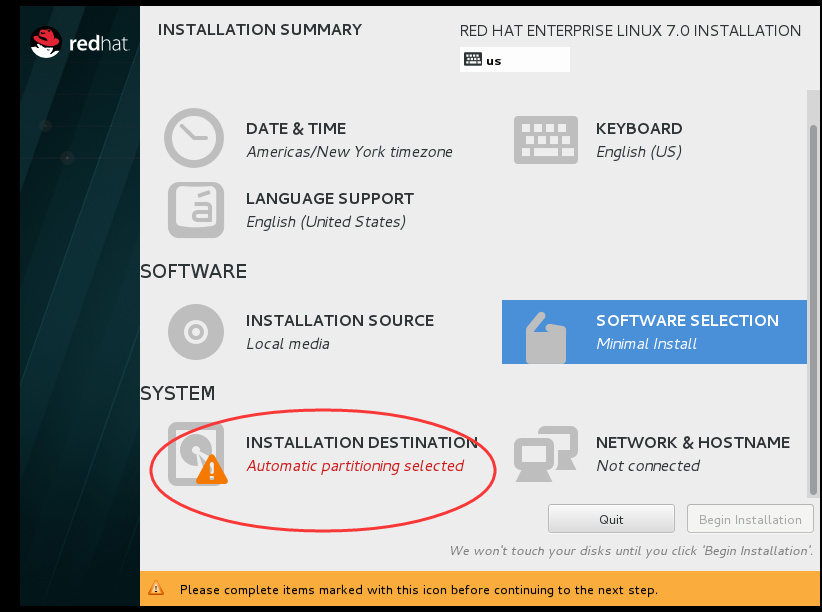
Task: Click the vertical scrollbar on the right
Action: click(813, 309)
